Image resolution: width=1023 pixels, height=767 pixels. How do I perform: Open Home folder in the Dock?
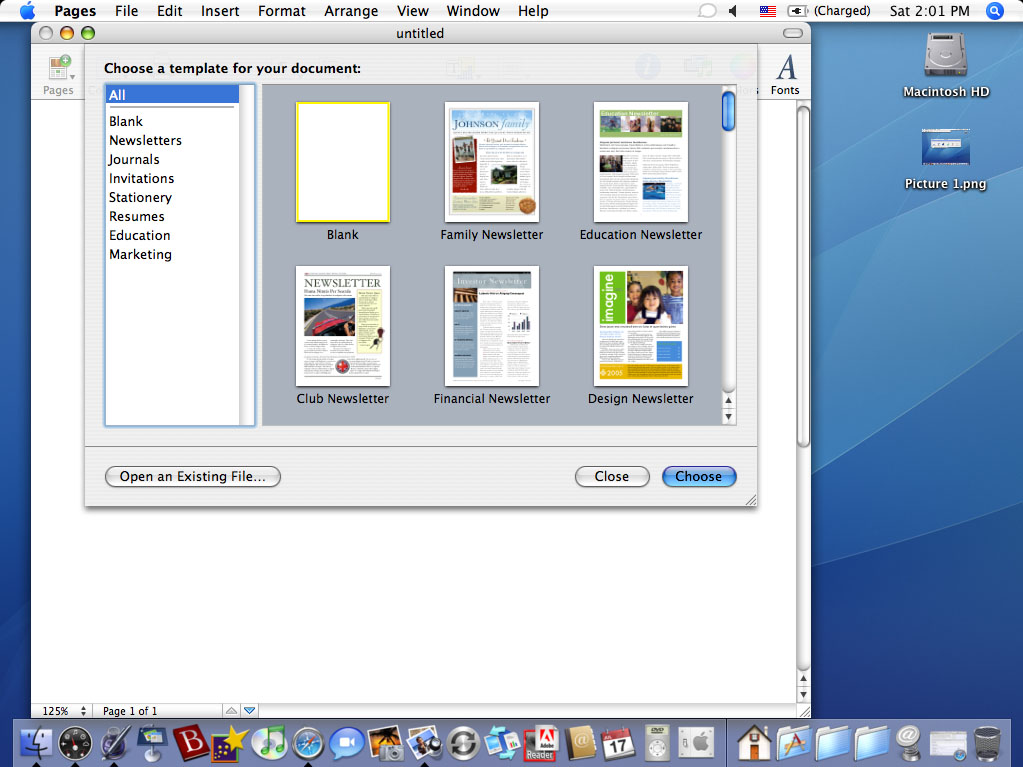pyautogui.click(x=754, y=744)
